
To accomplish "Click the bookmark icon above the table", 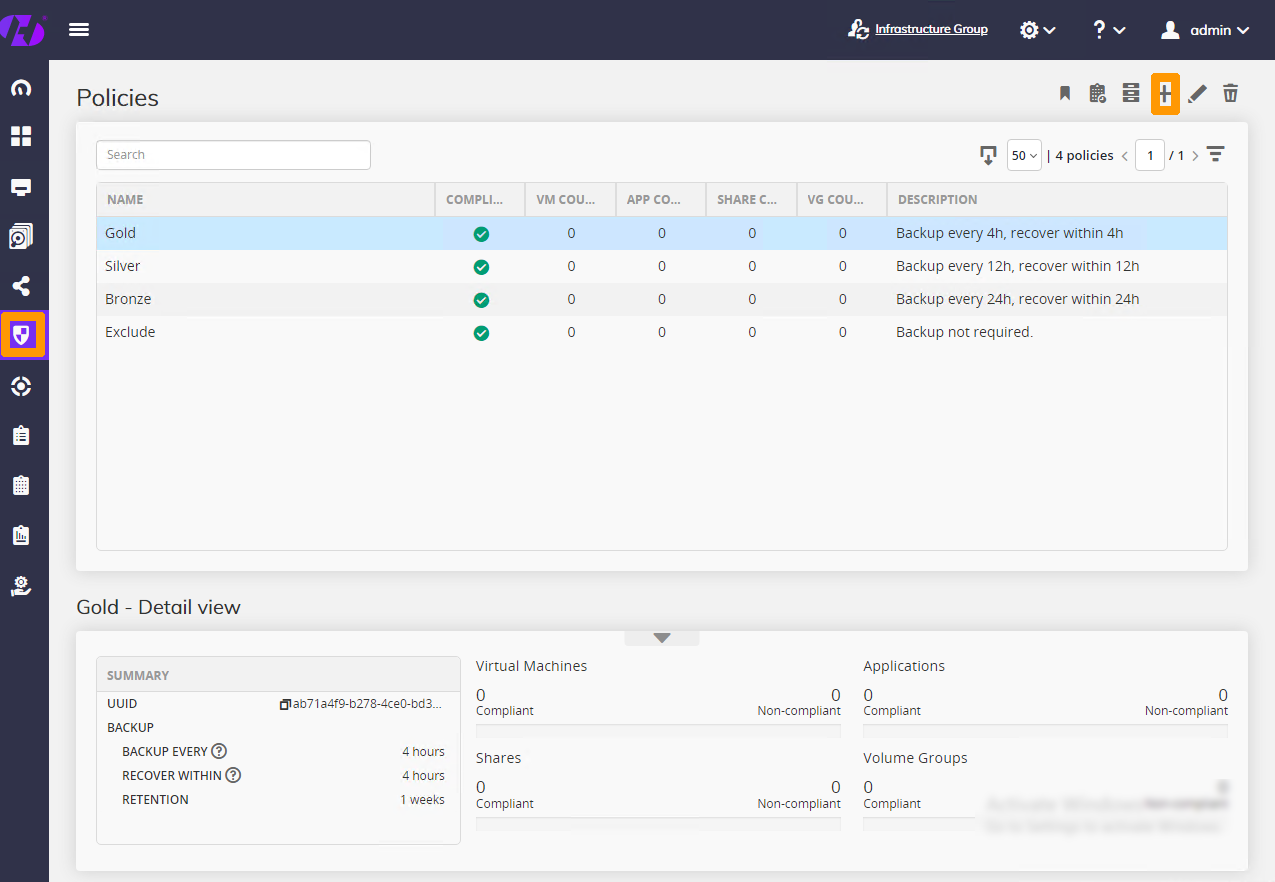I will pos(1065,94).
